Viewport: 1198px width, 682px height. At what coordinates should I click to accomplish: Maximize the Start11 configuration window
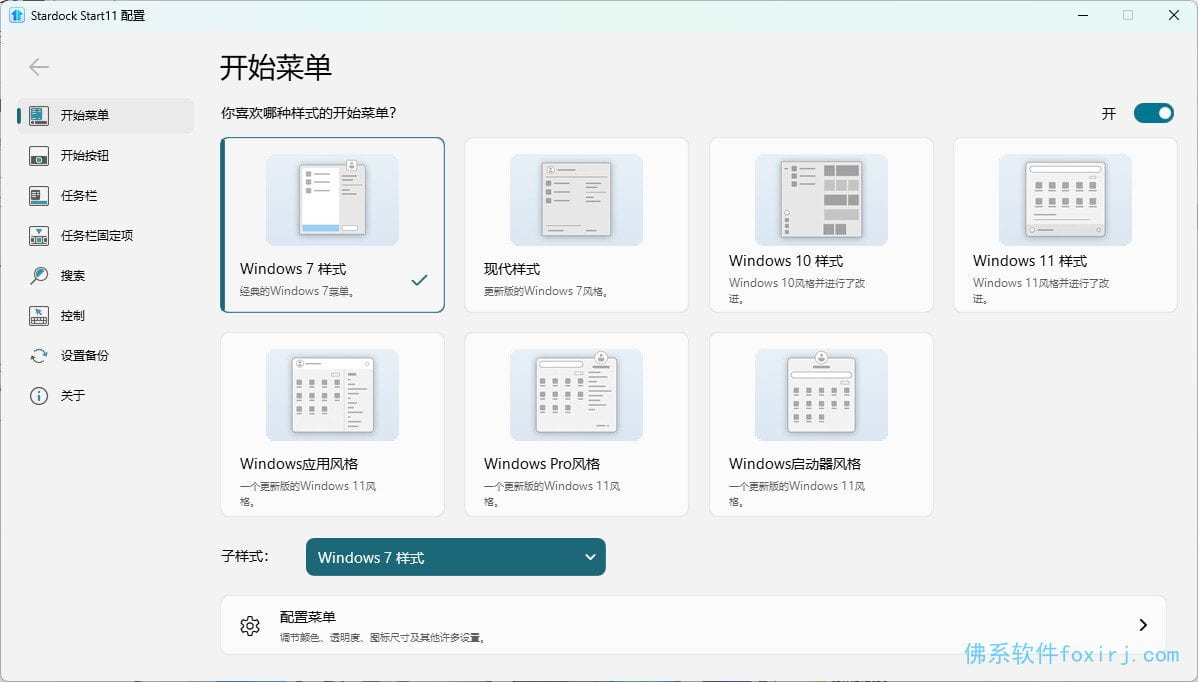click(x=1128, y=15)
